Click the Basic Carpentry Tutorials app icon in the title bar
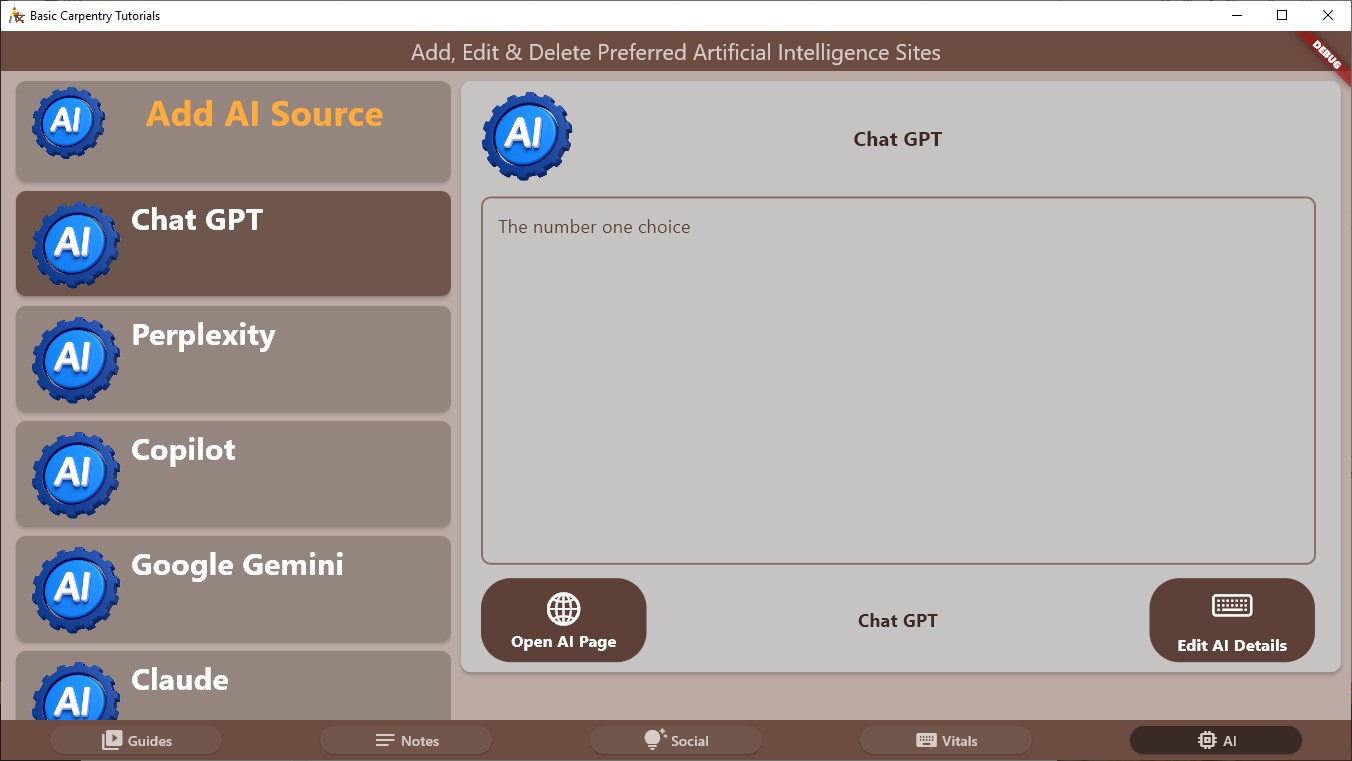 tap(16, 15)
